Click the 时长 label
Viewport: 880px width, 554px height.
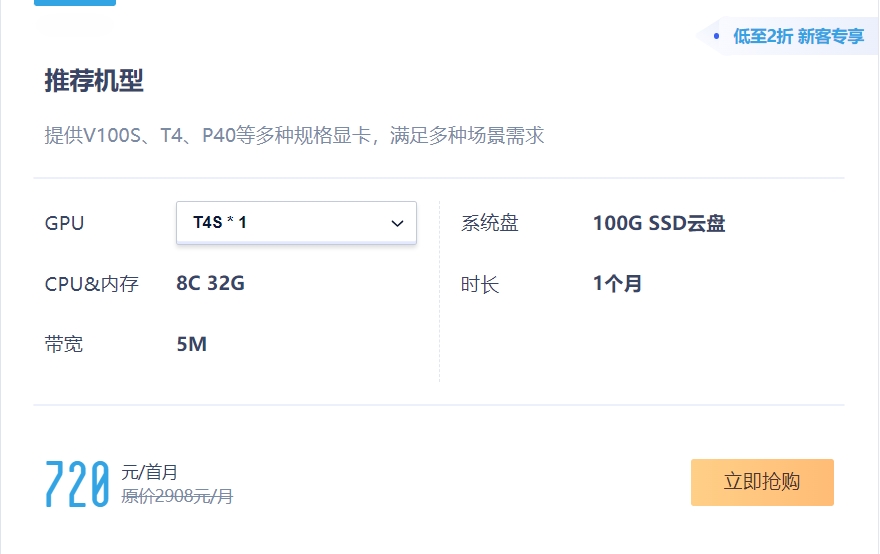tap(480, 284)
